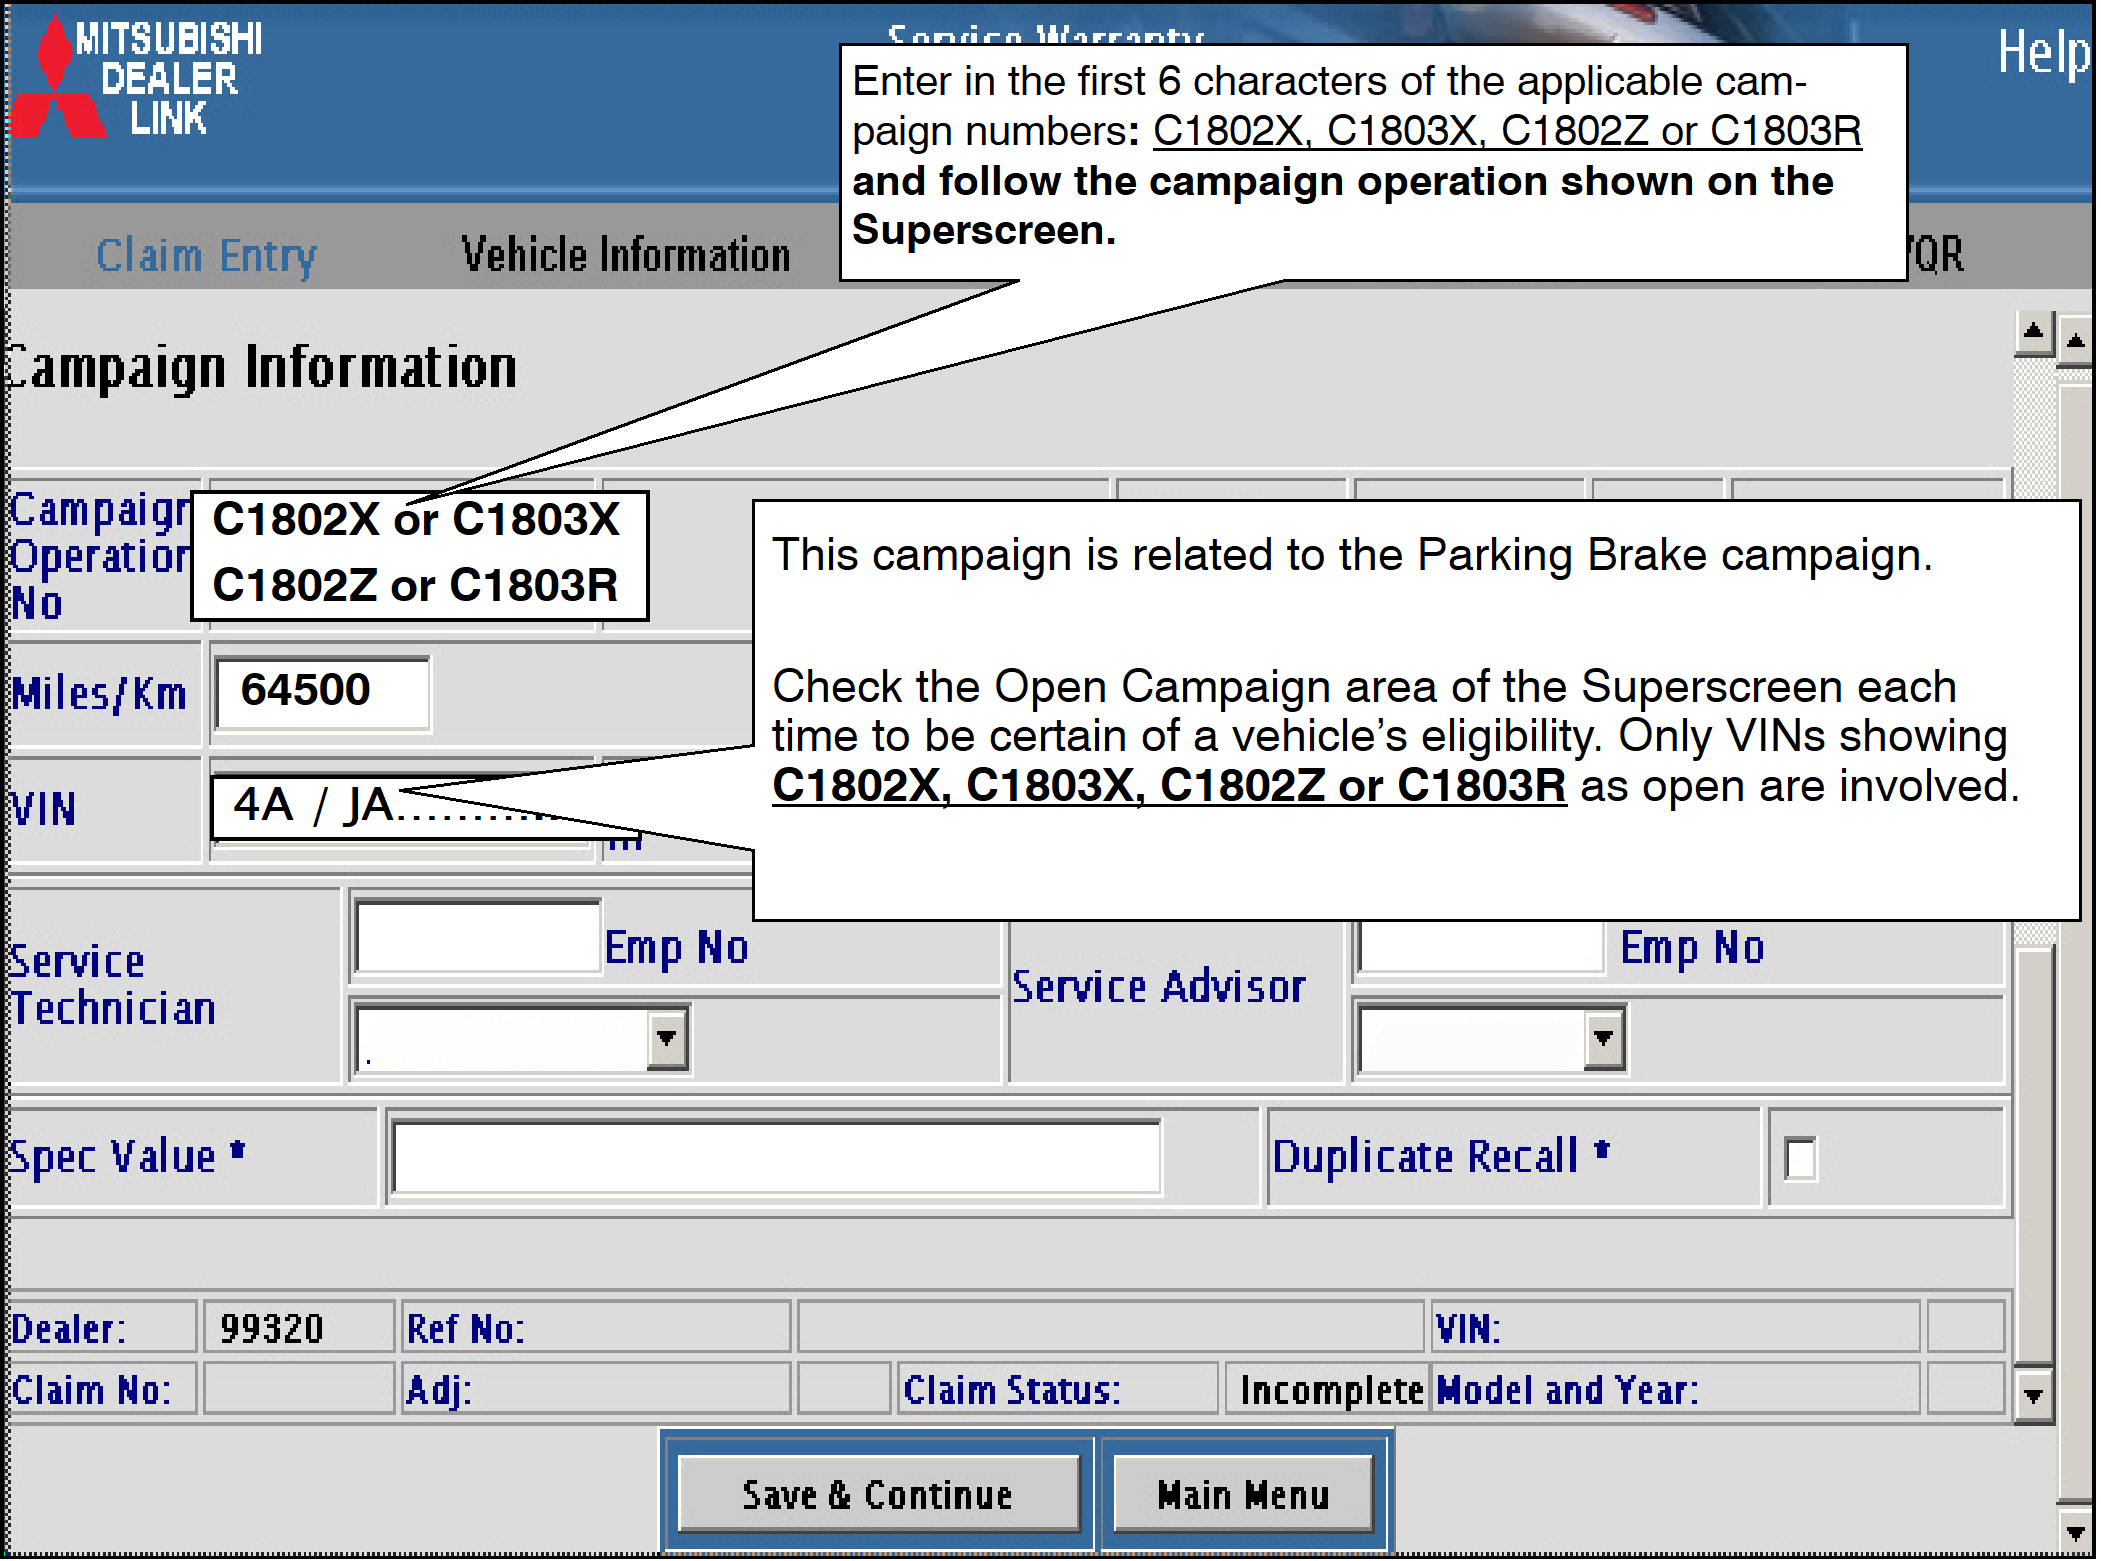The width and height of the screenshot is (2101, 1561).
Task: Enable the Duplicate Recall checkbox
Action: pyautogui.click(x=1799, y=1159)
